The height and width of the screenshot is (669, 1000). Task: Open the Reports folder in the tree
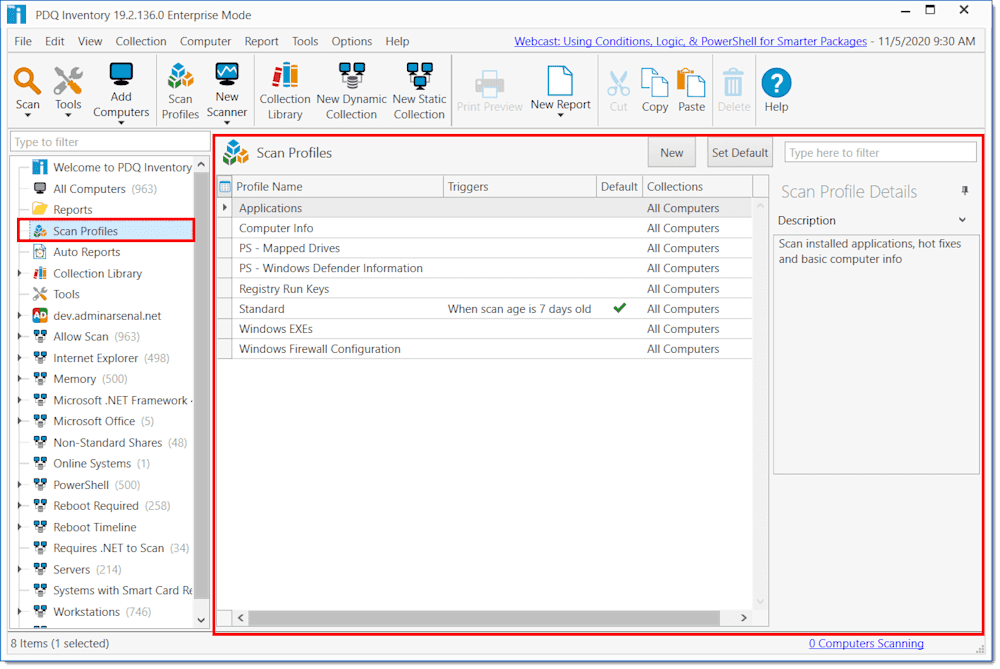click(x=73, y=210)
